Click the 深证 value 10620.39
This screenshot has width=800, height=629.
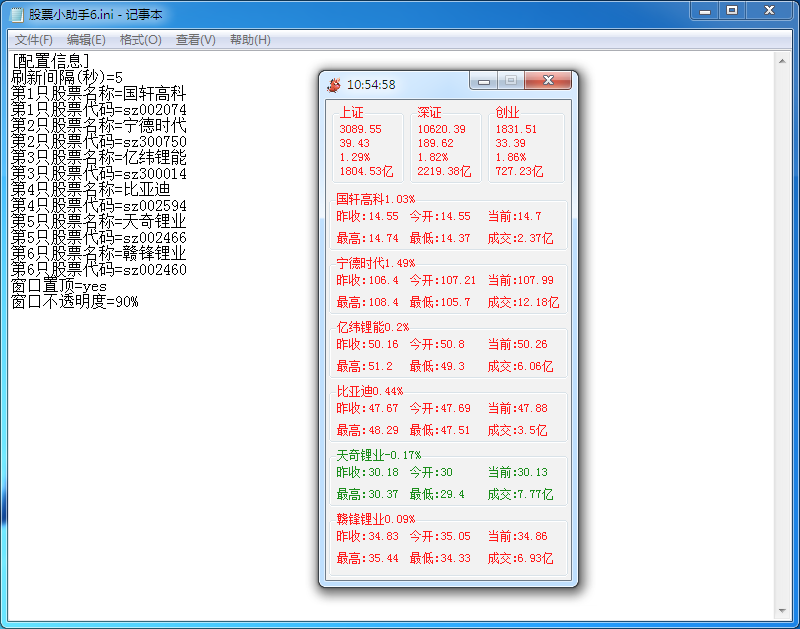click(x=441, y=129)
